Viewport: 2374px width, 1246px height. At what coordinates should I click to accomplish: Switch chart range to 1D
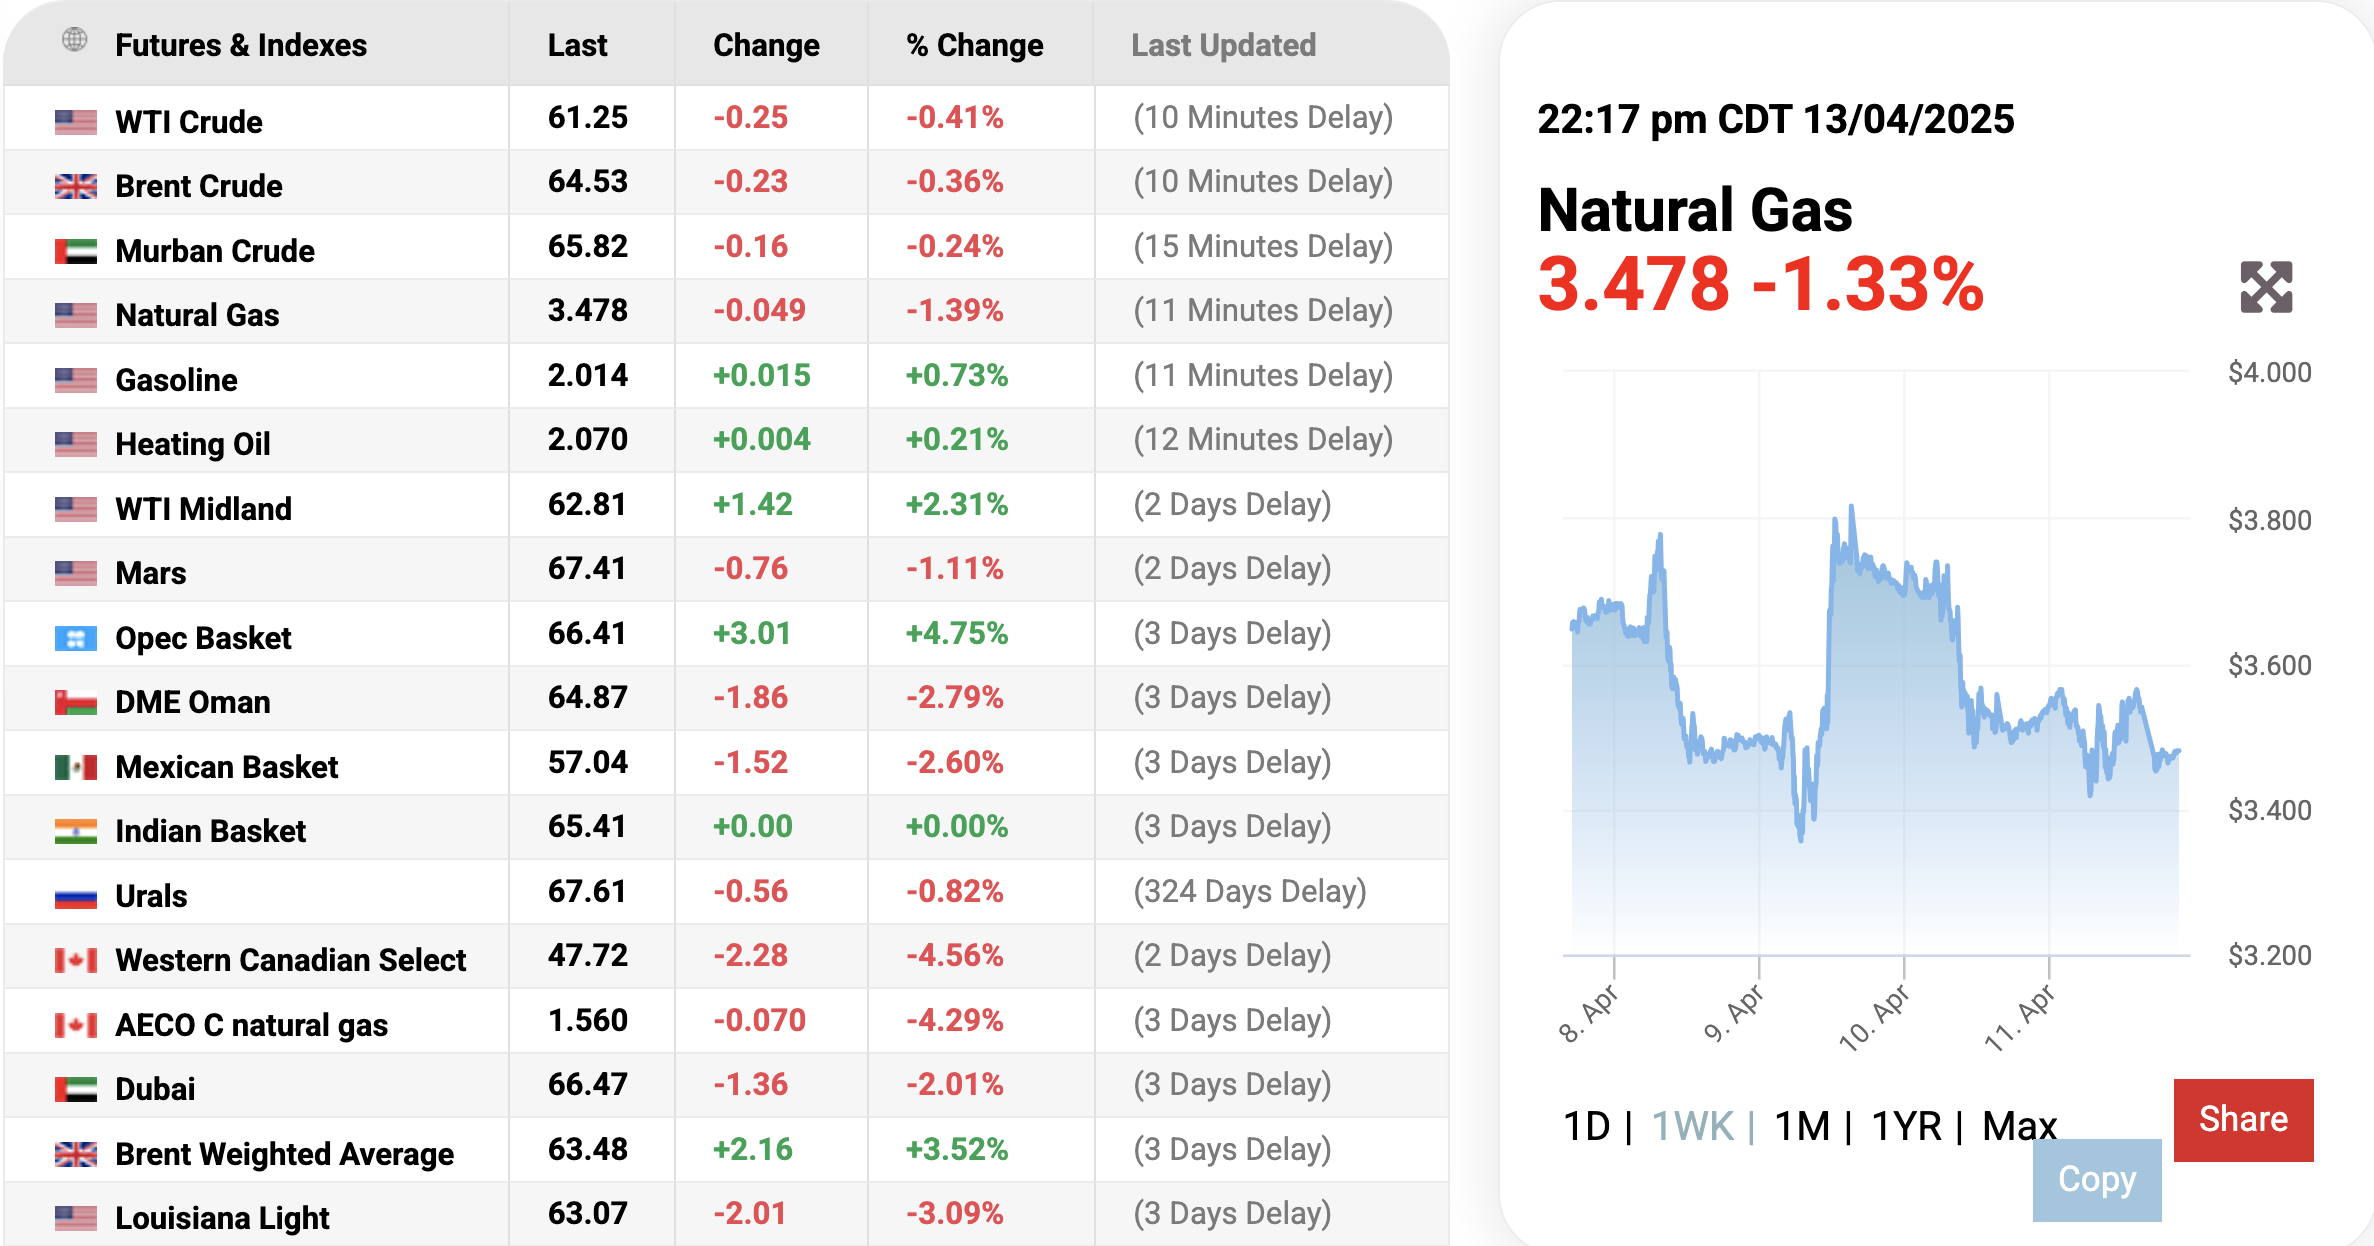[1586, 1127]
